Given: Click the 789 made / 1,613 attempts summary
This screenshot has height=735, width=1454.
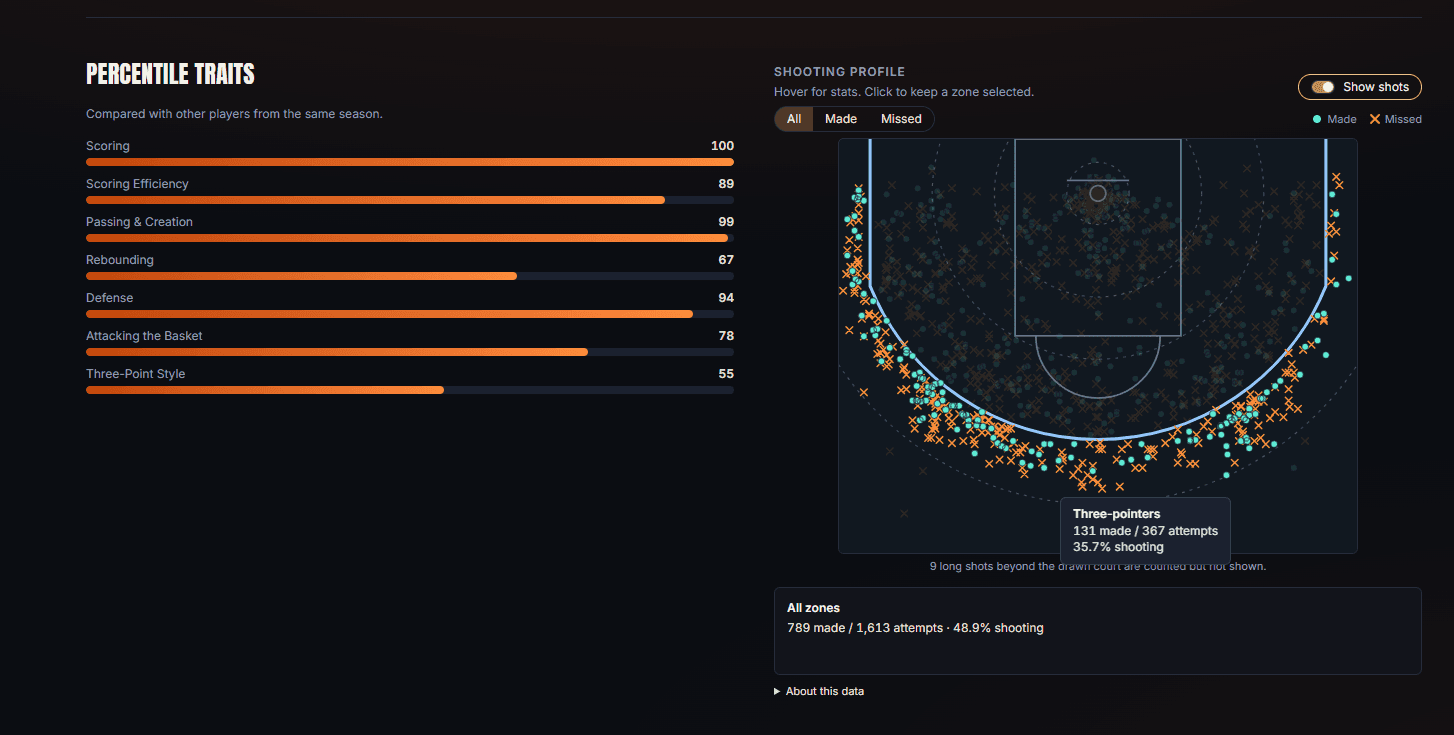Looking at the screenshot, I should (x=915, y=628).
